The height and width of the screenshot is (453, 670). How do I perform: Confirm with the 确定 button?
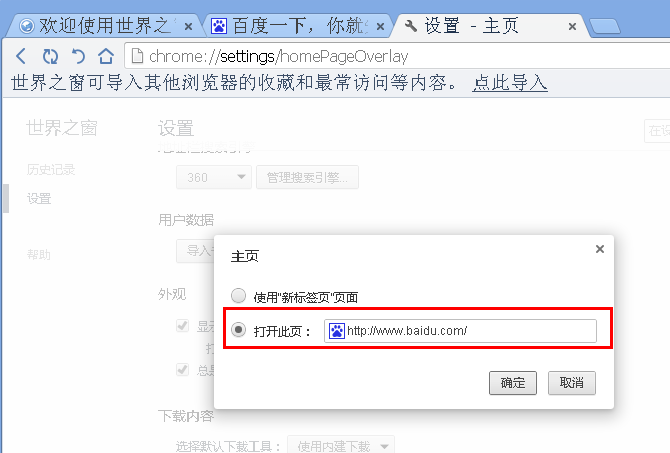513,383
